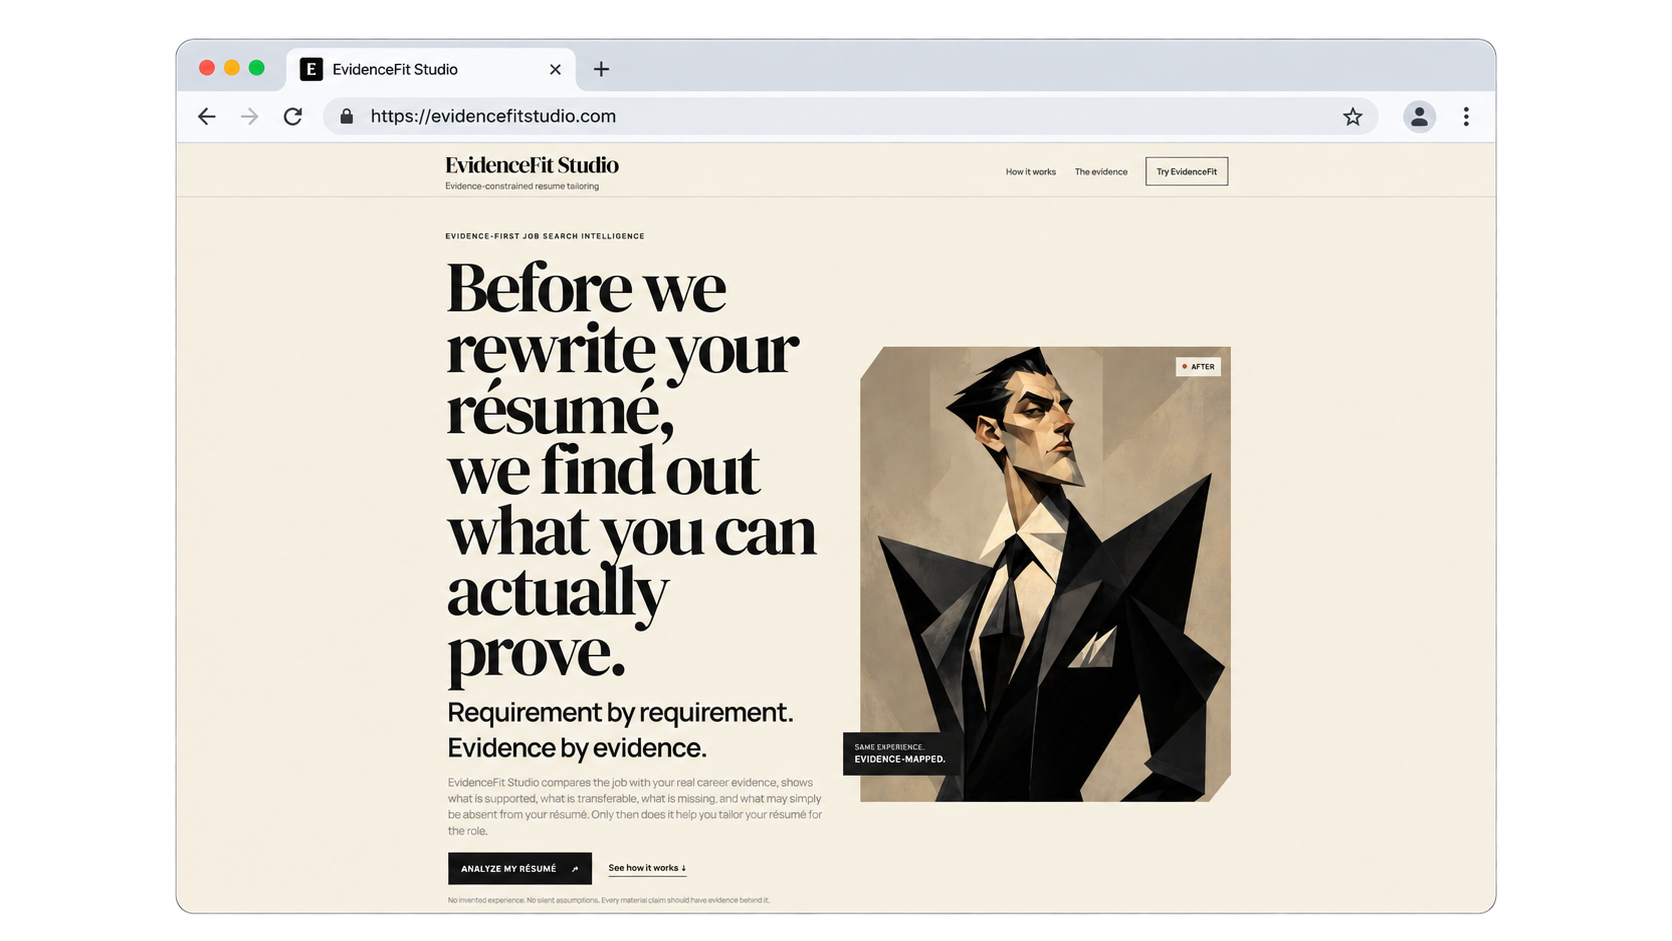The image size is (1672, 941).
Task: Click the Try EvidenceFit button
Action: click(1187, 172)
